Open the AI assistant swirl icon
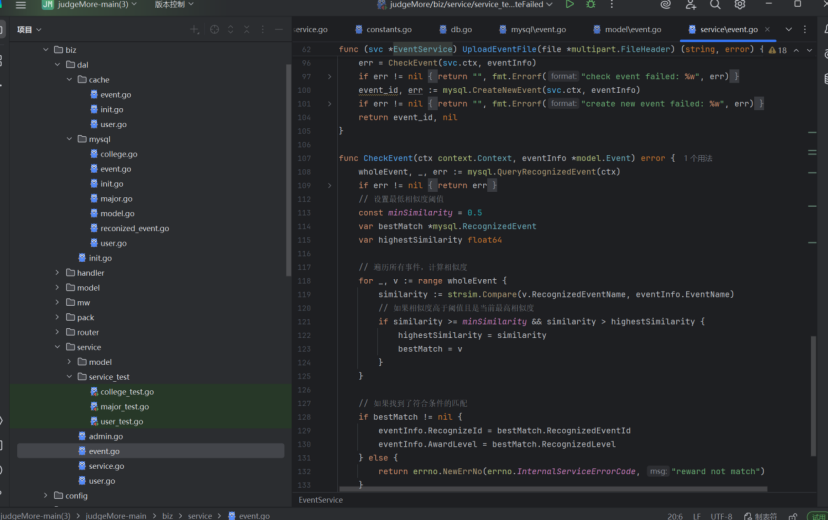 (665, 4)
